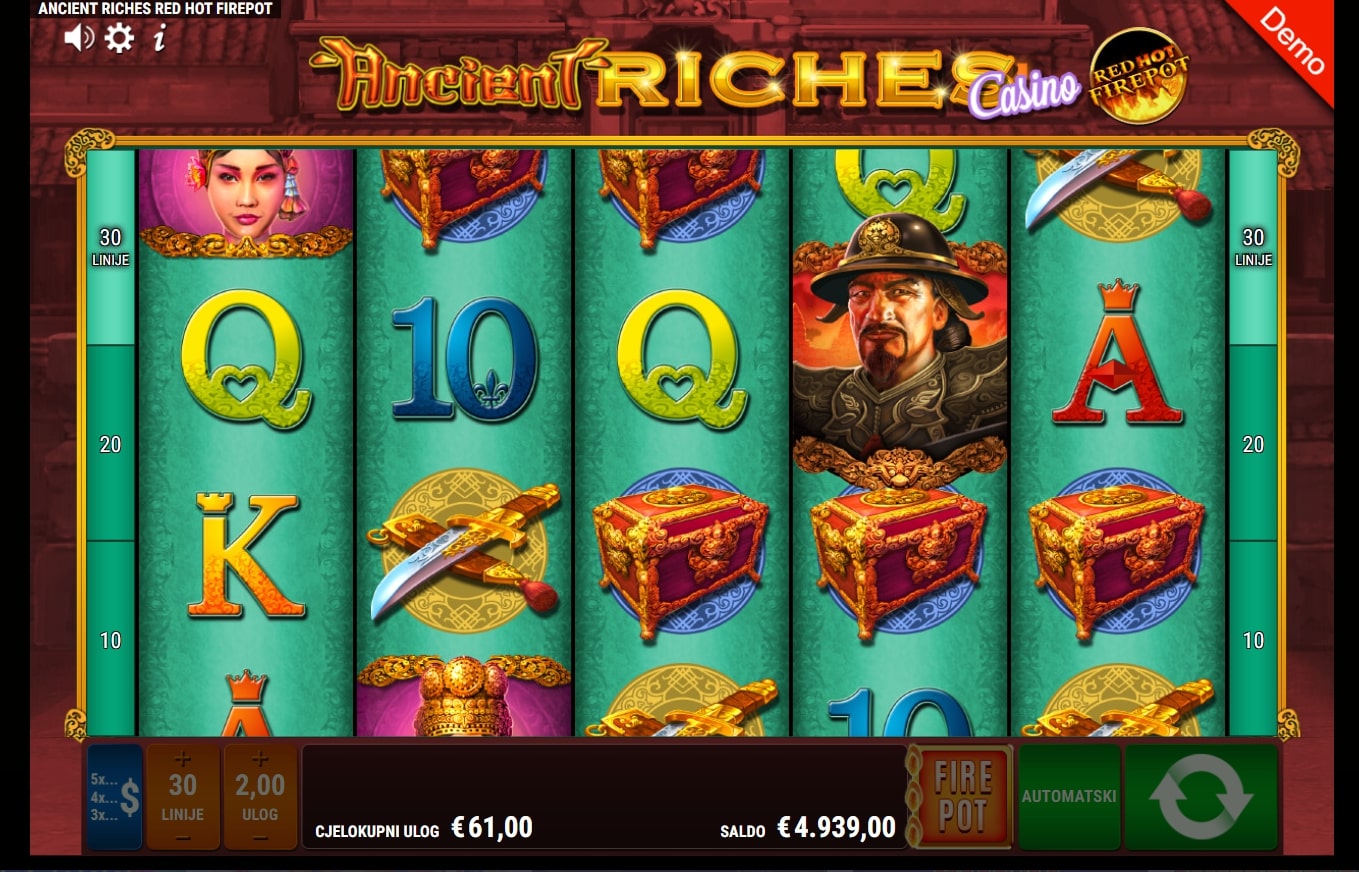This screenshot has height=872, width=1359.
Task: Select the 20 lines marker on left
Action: pos(110,444)
